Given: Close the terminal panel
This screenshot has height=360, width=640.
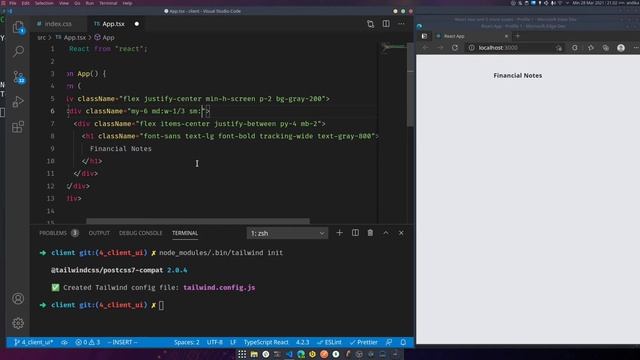Looking at the screenshot, I should point(401,233).
